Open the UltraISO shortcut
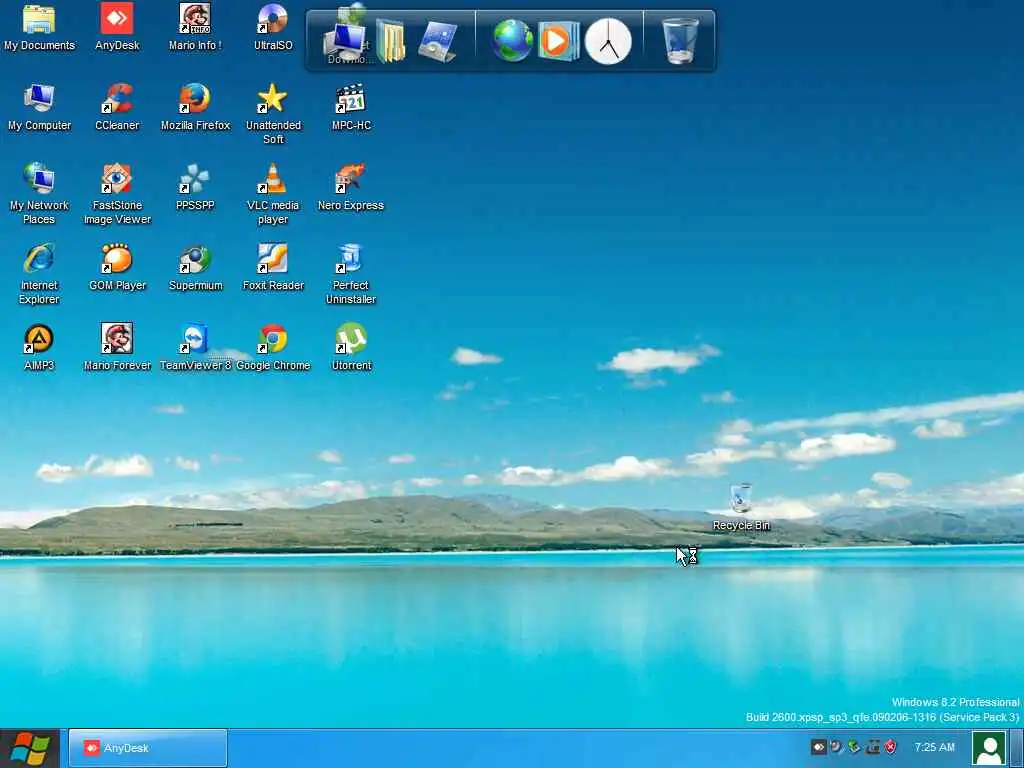1024x768 pixels. pyautogui.click(x=273, y=27)
